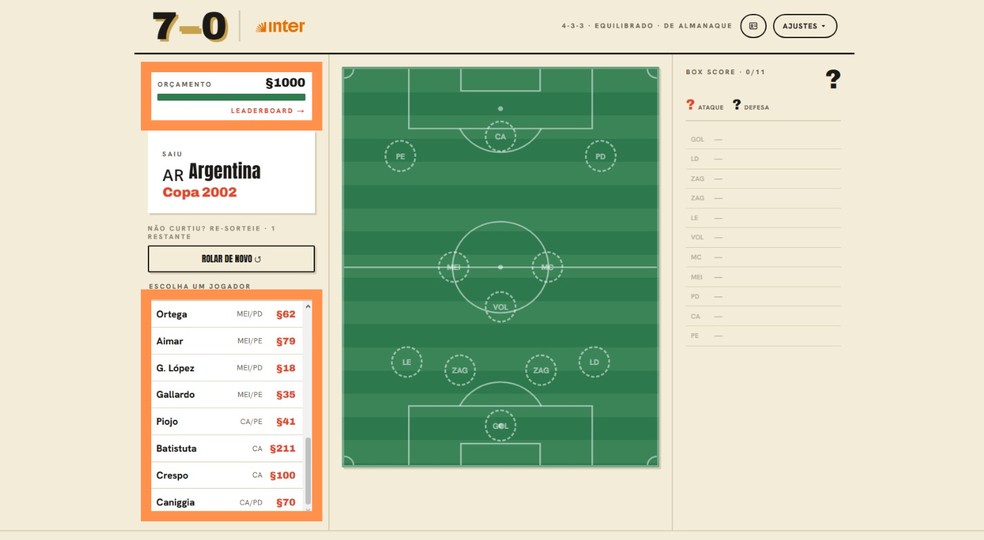Select the PE left winger slot
This screenshot has height=540, width=984.
click(400, 156)
